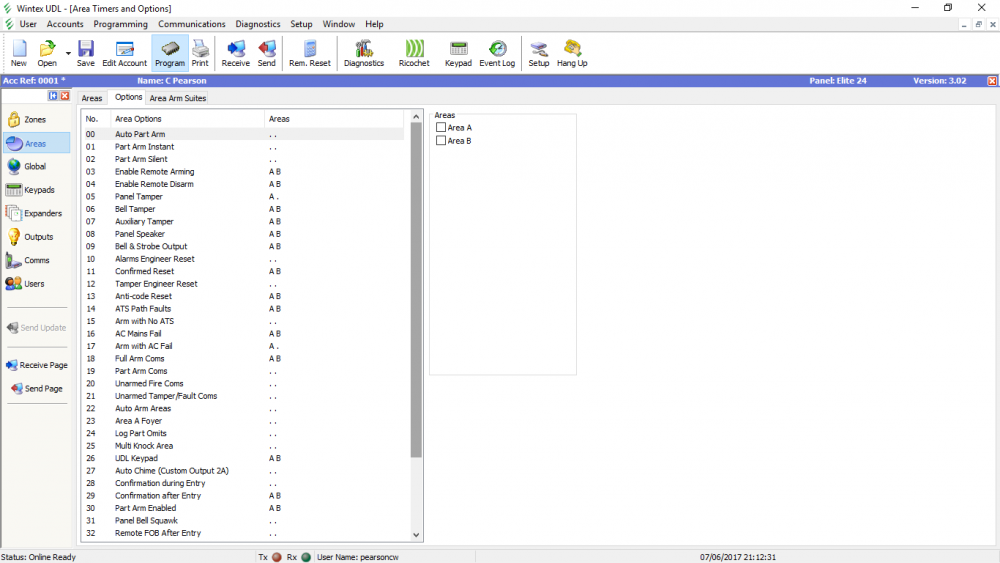Screen dimensions: 1000x563
Task: Open the Communications menu
Action: tap(191, 24)
